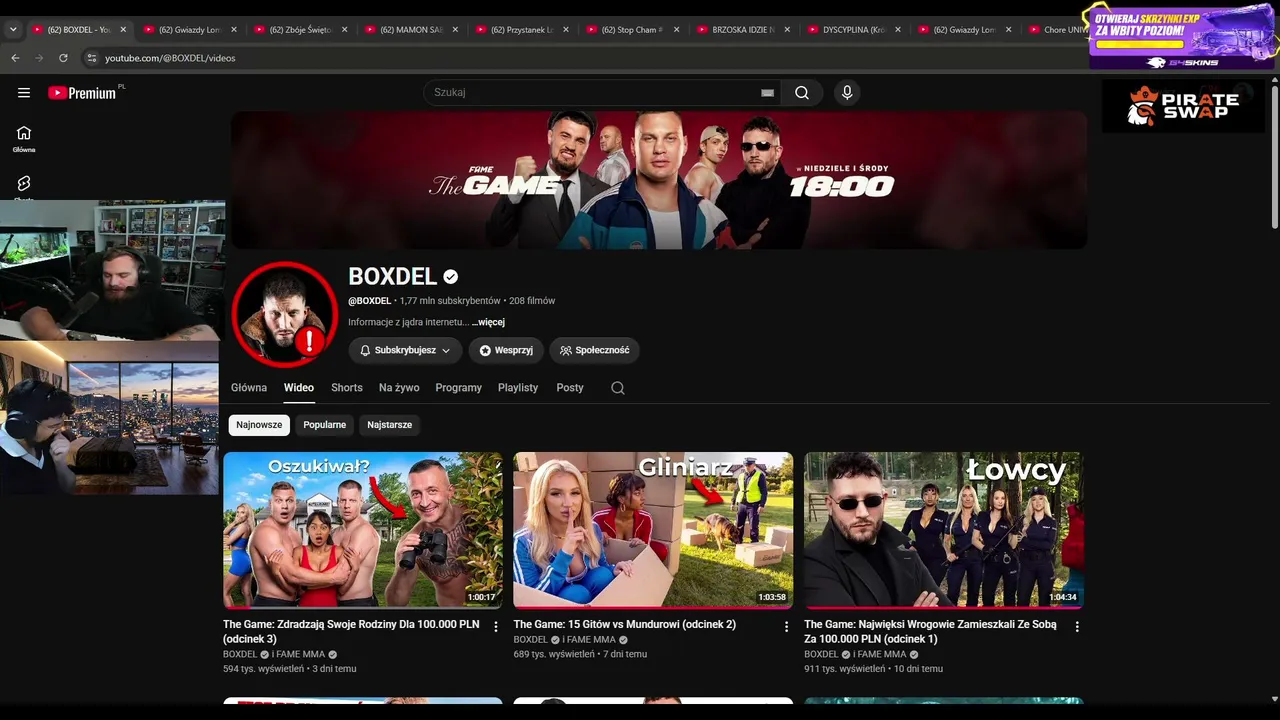
Task: Go back with browser back arrow
Action: coord(15,58)
